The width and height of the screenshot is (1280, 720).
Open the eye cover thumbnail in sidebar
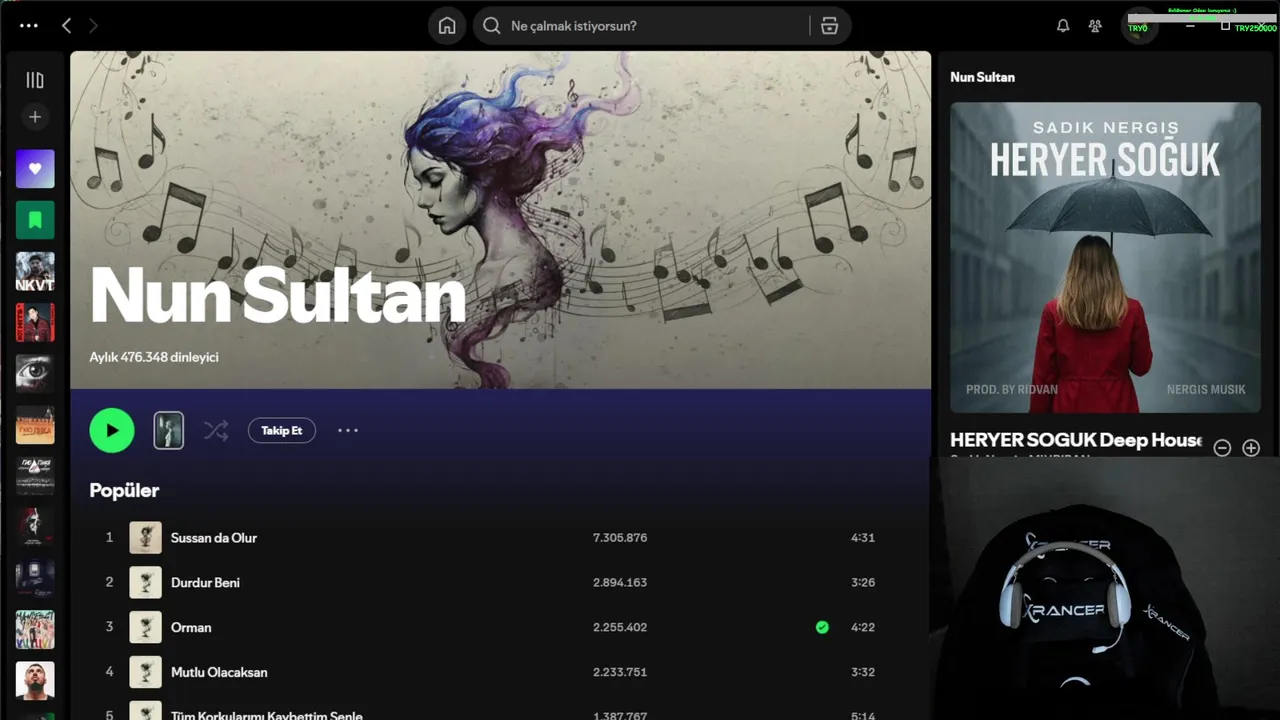pos(35,373)
